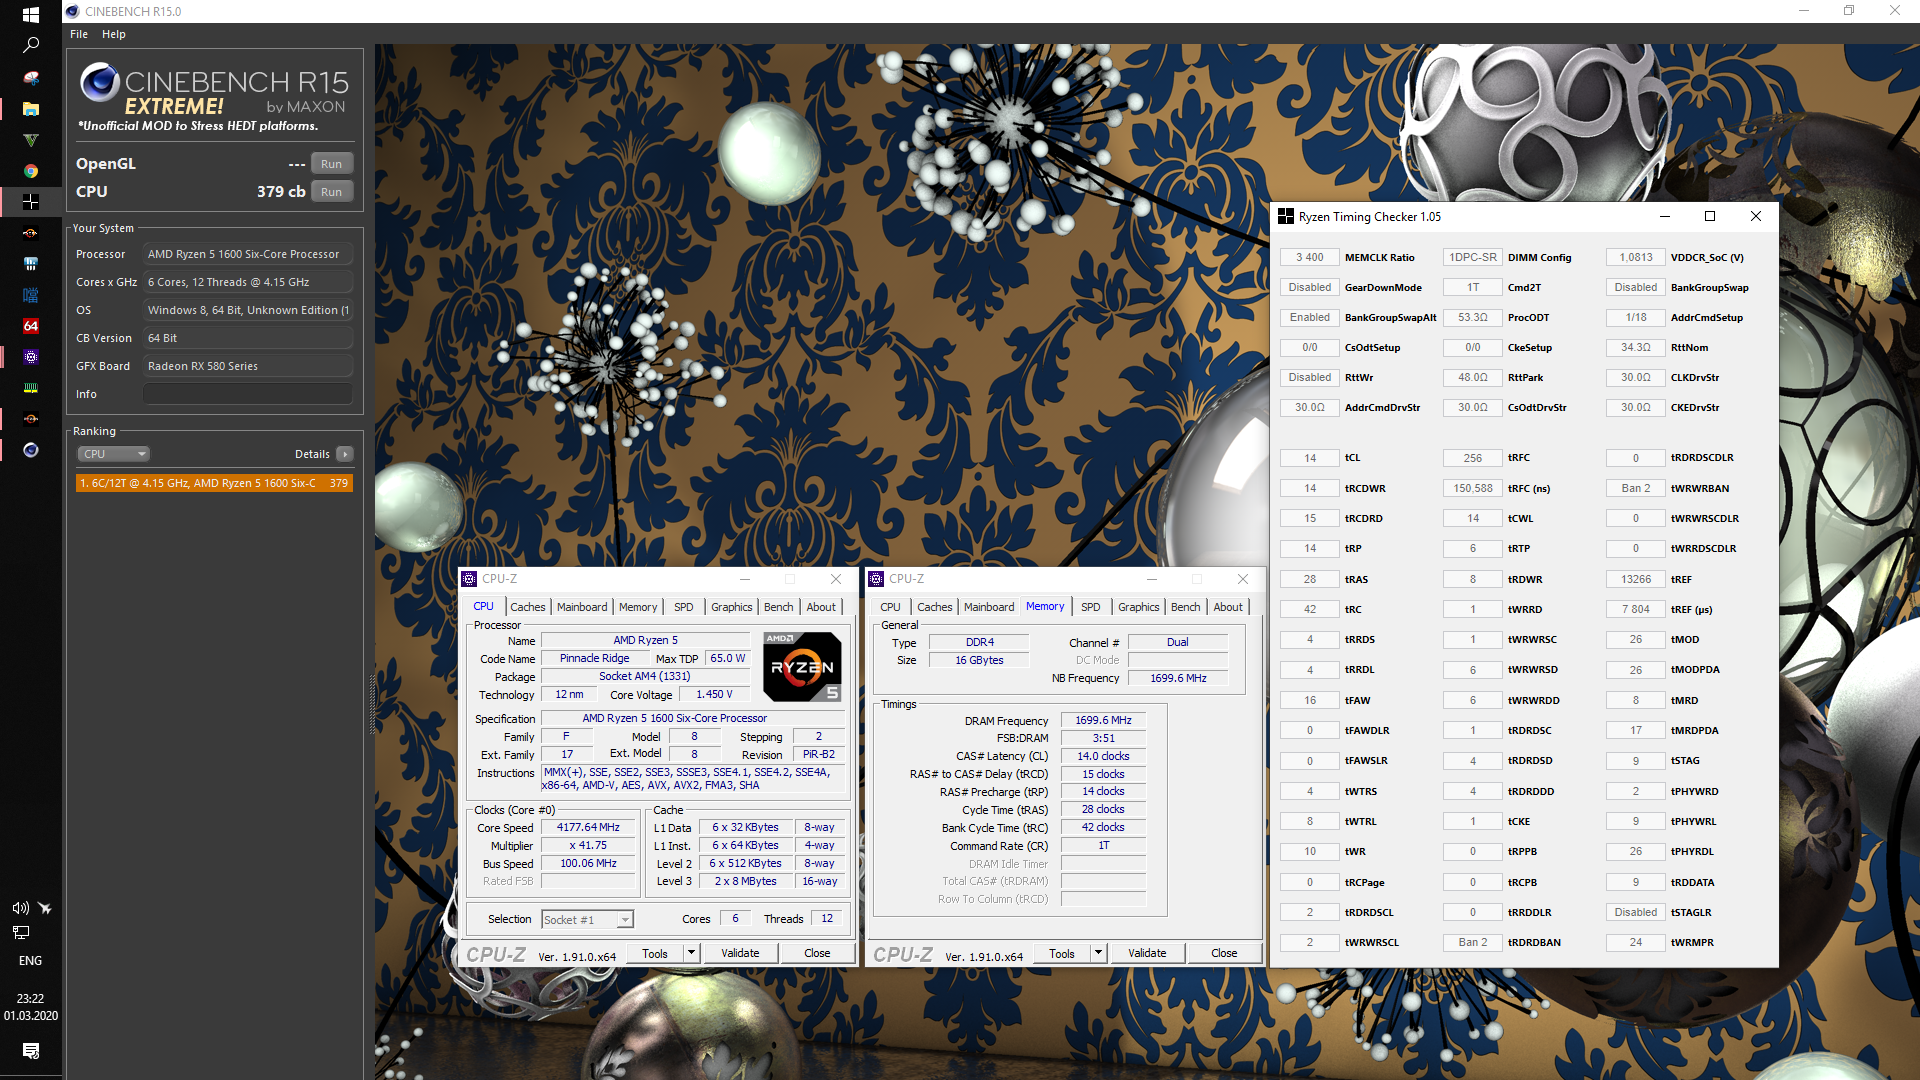
Task: Open the blue Chinese-character taskbar icon
Action: tap(31, 295)
